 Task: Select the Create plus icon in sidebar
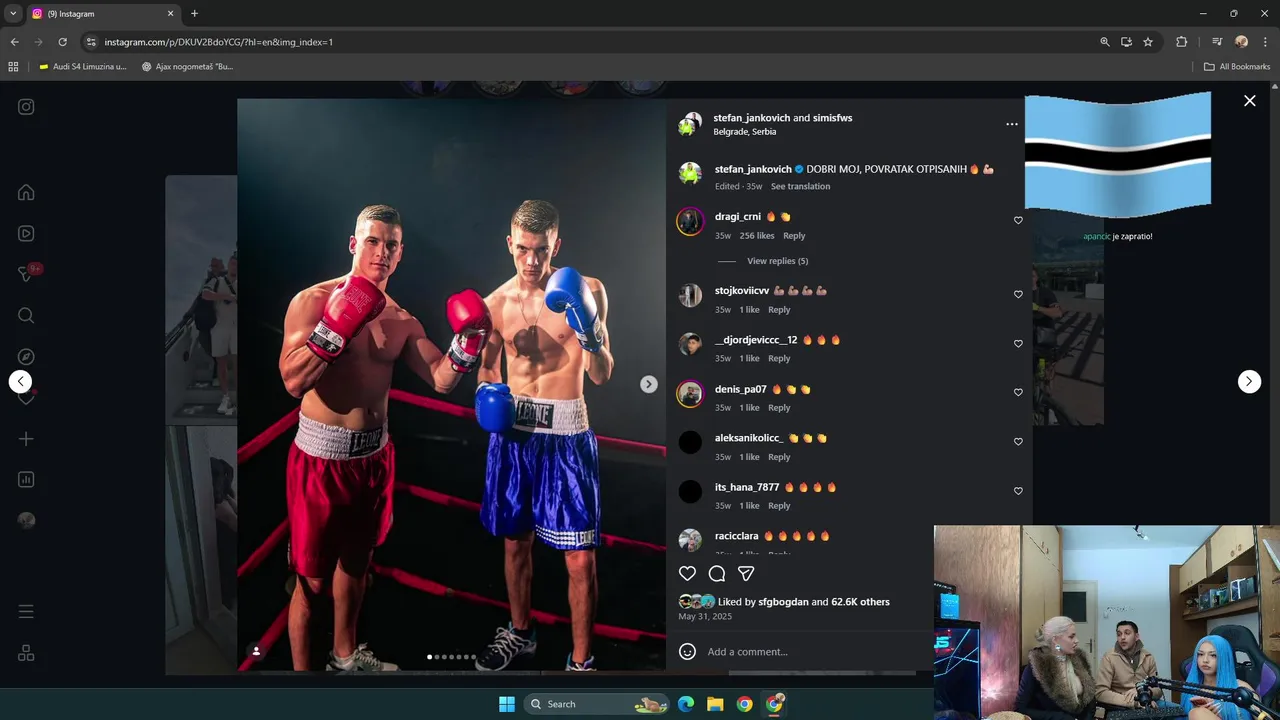tap(26, 438)
